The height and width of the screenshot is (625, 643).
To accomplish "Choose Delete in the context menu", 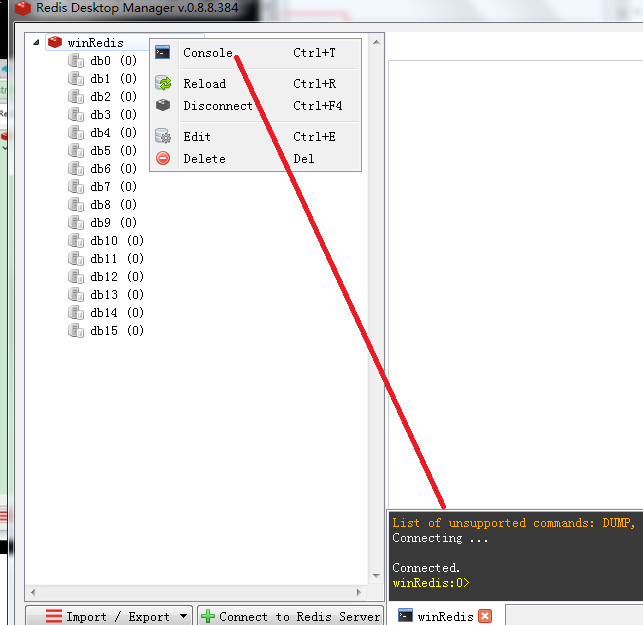I will (255, 159).
